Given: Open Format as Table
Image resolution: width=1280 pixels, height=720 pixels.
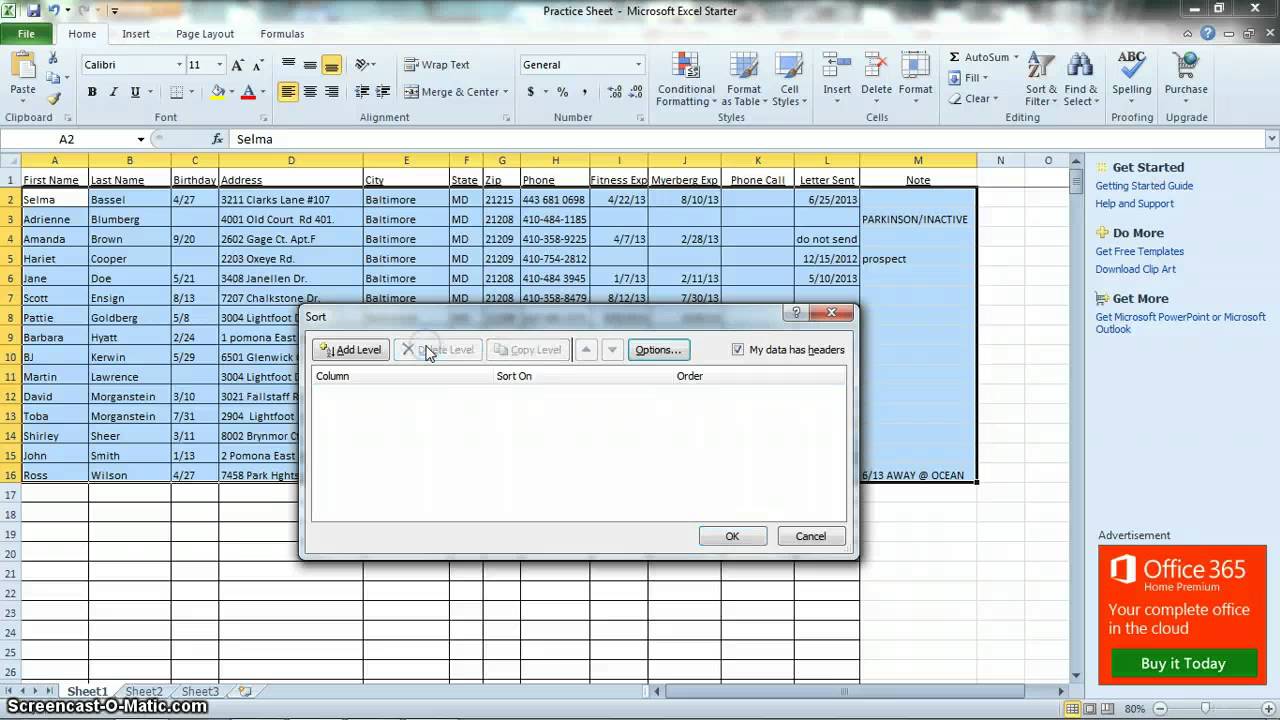Looking at the screenshot, I should click(x=744, y=80).
